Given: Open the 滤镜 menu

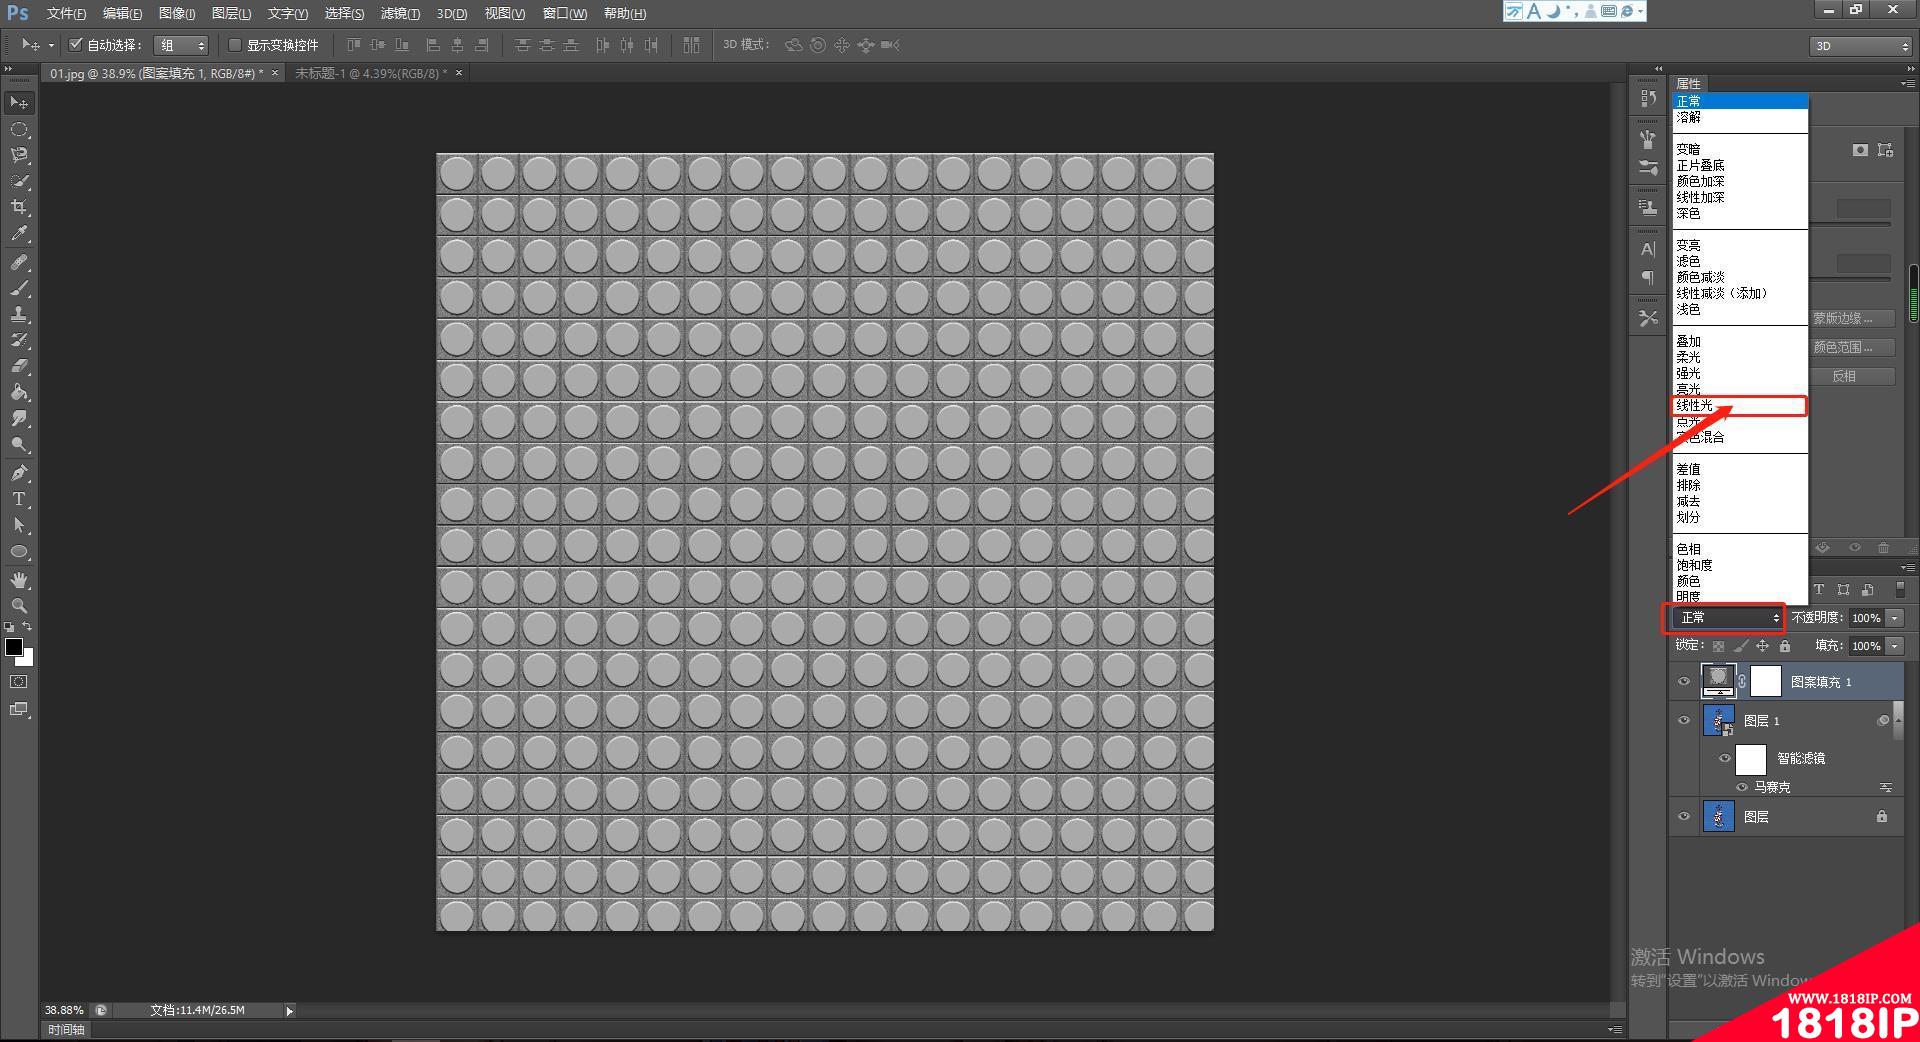Looking at the screenshot, I should click(400, 13).
